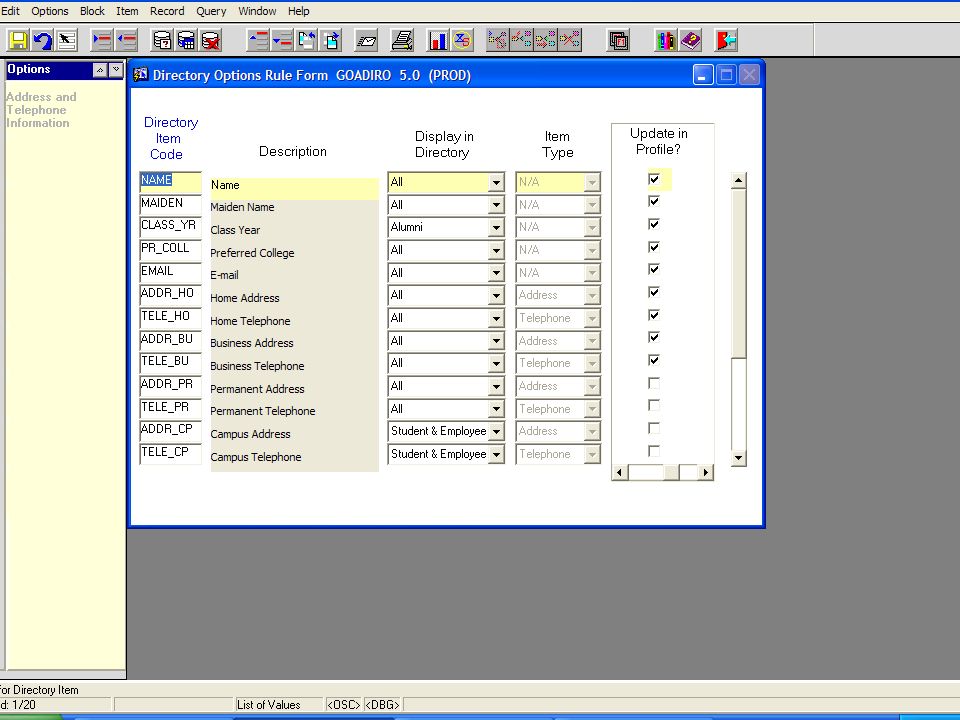Click horizontal scrollbar right arrow under Update column
The height and width of the screenshot is (720, 960).
(706, 472)
